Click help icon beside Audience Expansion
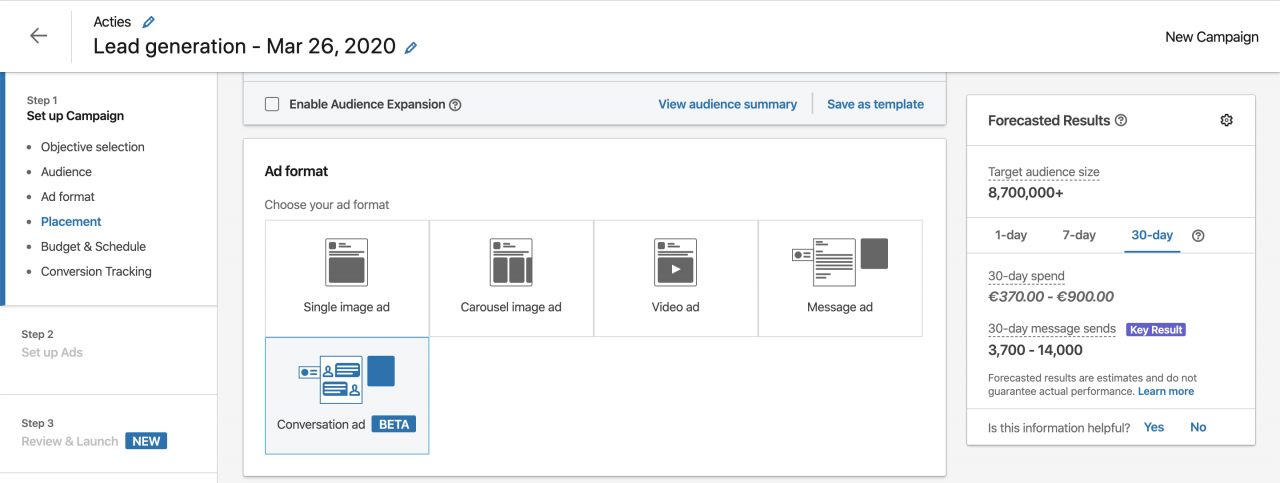The height and width of the screenshot is (483, 1280). [455, 105]
